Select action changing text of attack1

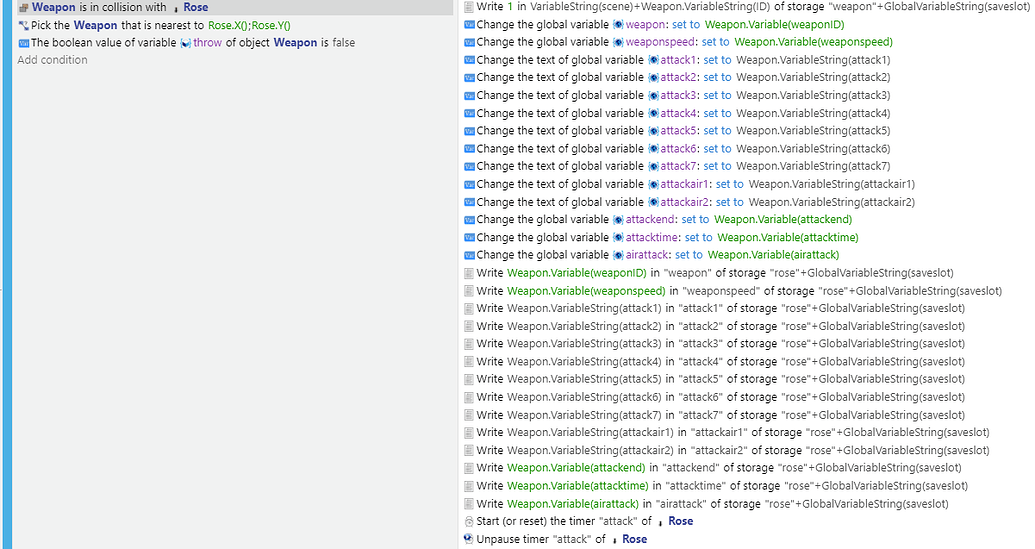click(x=677, y=60)
